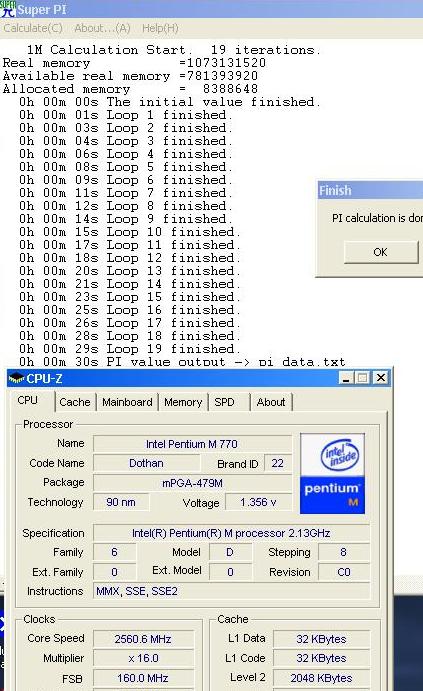This screenshot has height=691, width=423.
Task: Click the CPU-Z chip icon in title bar
Action: [16, 379]
